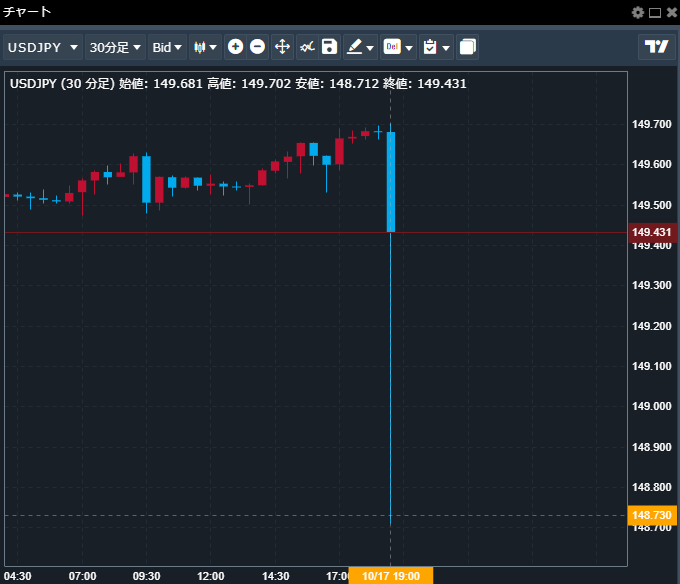Viewport: 680px width, 584px height.
Task: Expand the clipboard template dropdown arrow
Action: (x=446, y=48)
